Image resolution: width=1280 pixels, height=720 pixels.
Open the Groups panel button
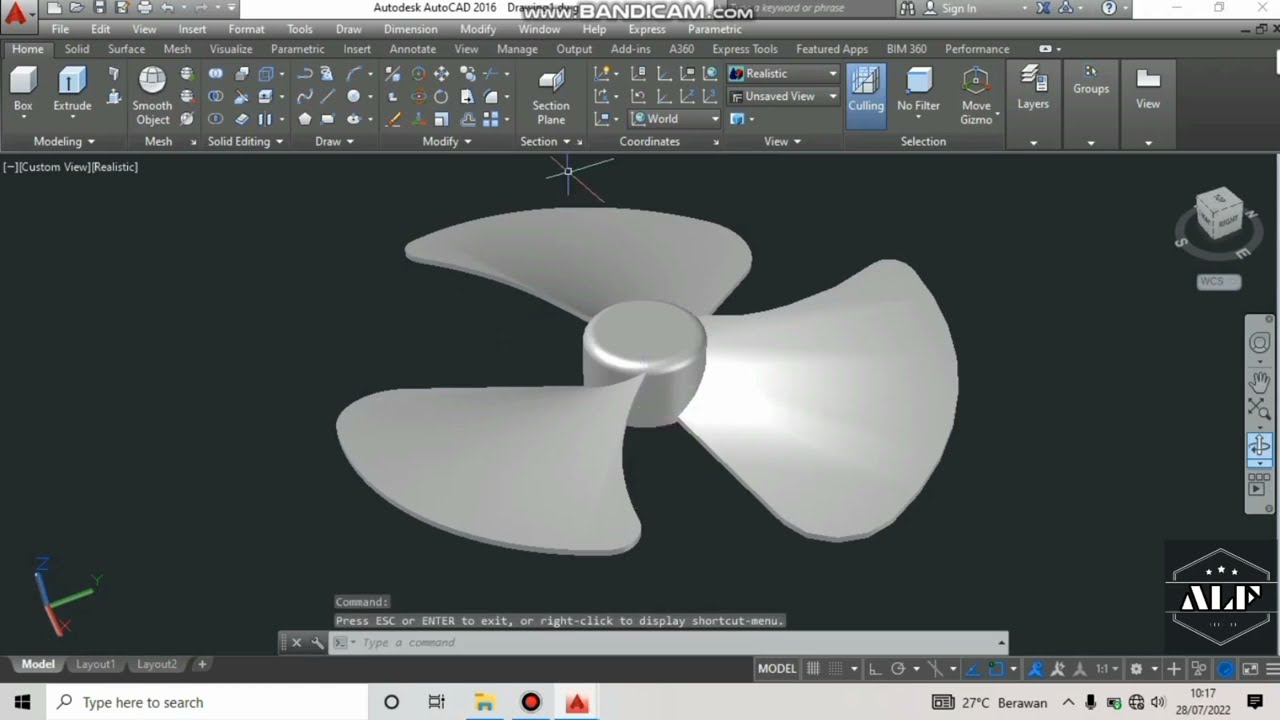click(1091, 82)
